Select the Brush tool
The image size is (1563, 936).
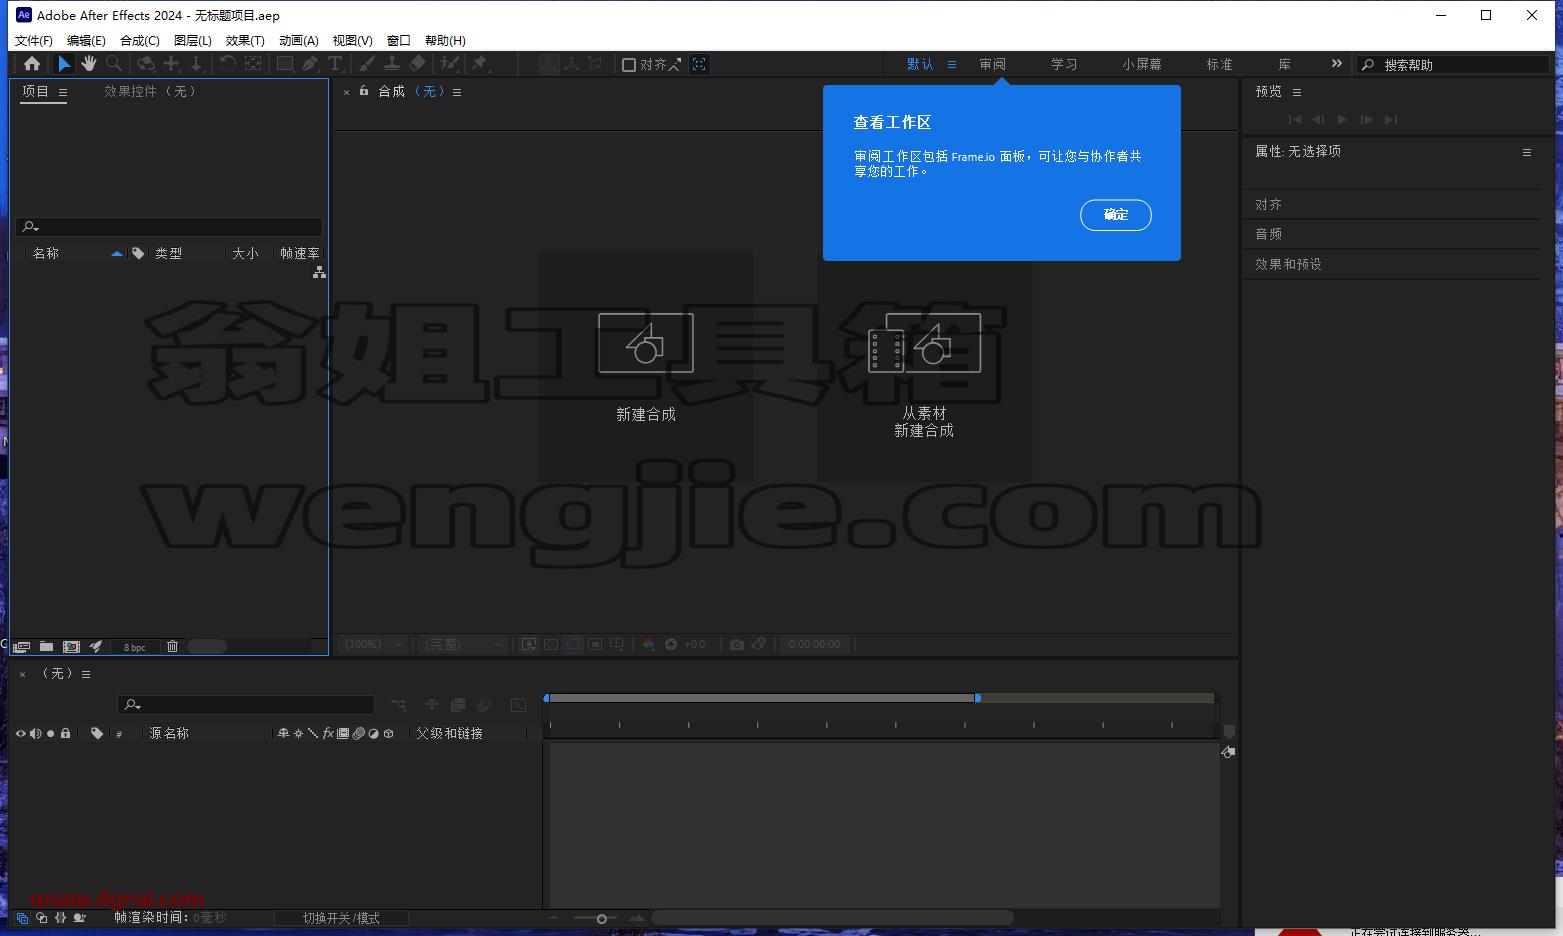pyautogui.click(x=367, y=64)
